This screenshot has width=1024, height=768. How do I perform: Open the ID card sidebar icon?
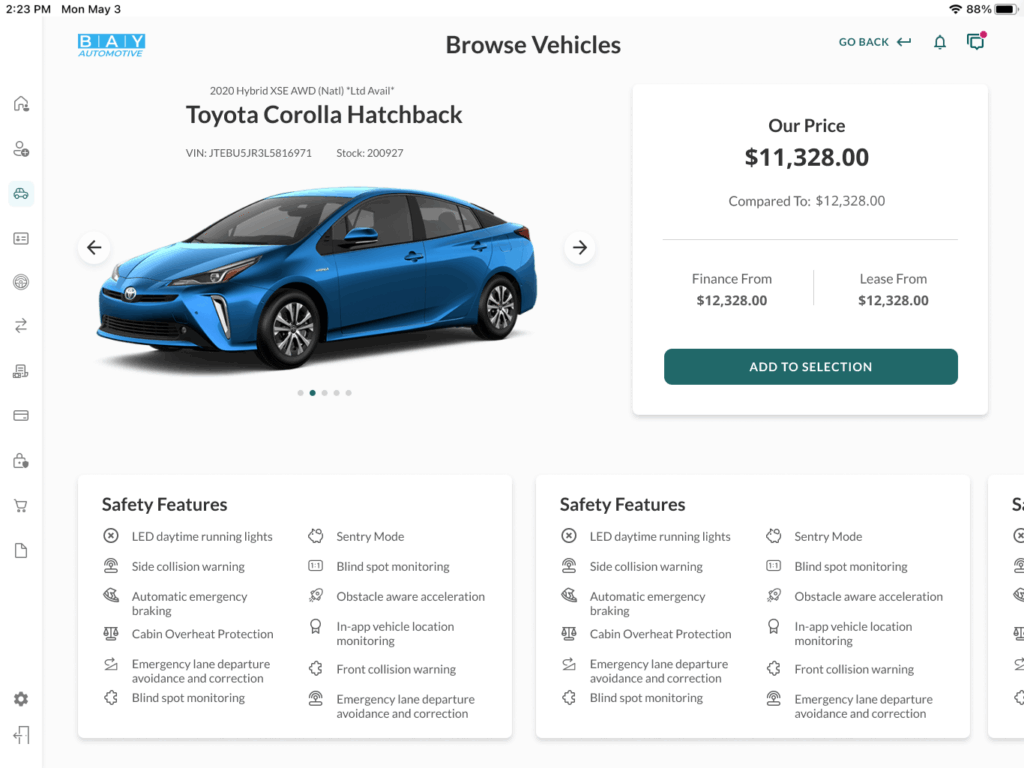(21, 238)
